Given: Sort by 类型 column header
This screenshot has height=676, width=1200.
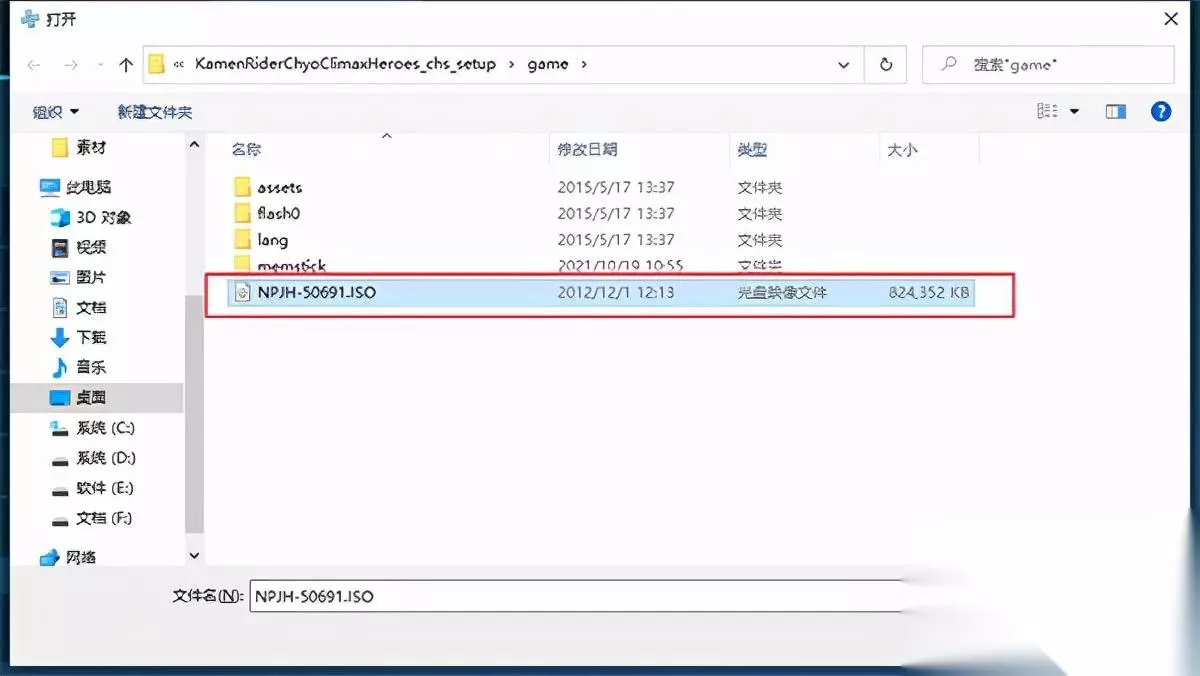Looking at the screenshot, I should 752,150.
